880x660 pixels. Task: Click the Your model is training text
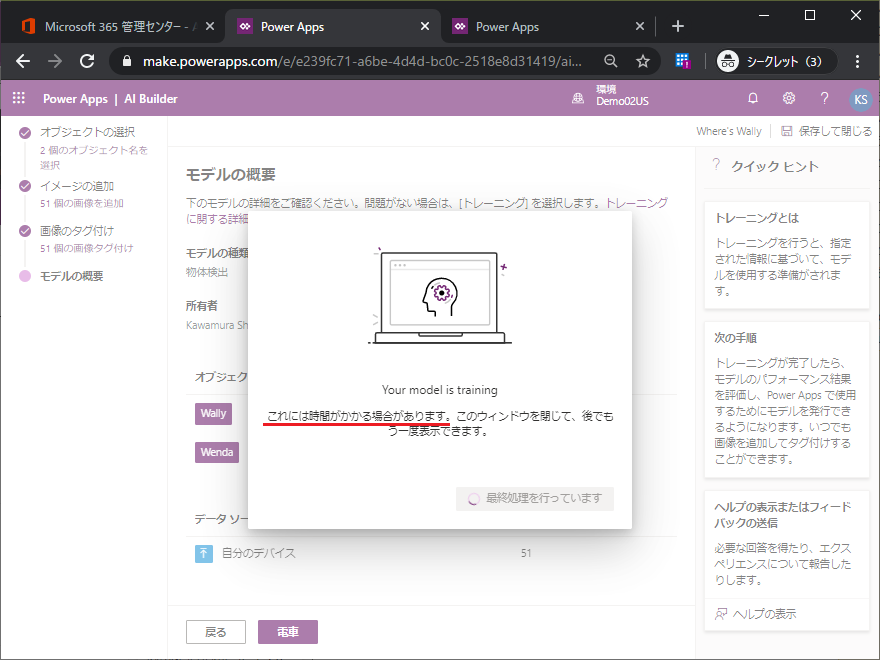pyautogui.click(x=439, y=390)
